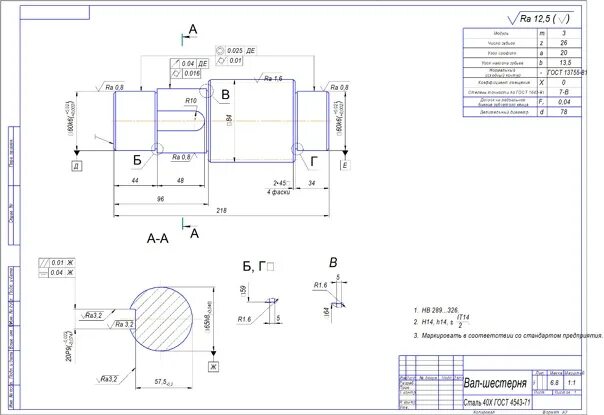Select the module value 3 in gear table
604x415 pixels.
pyautogui.click(x=564, y=34)
